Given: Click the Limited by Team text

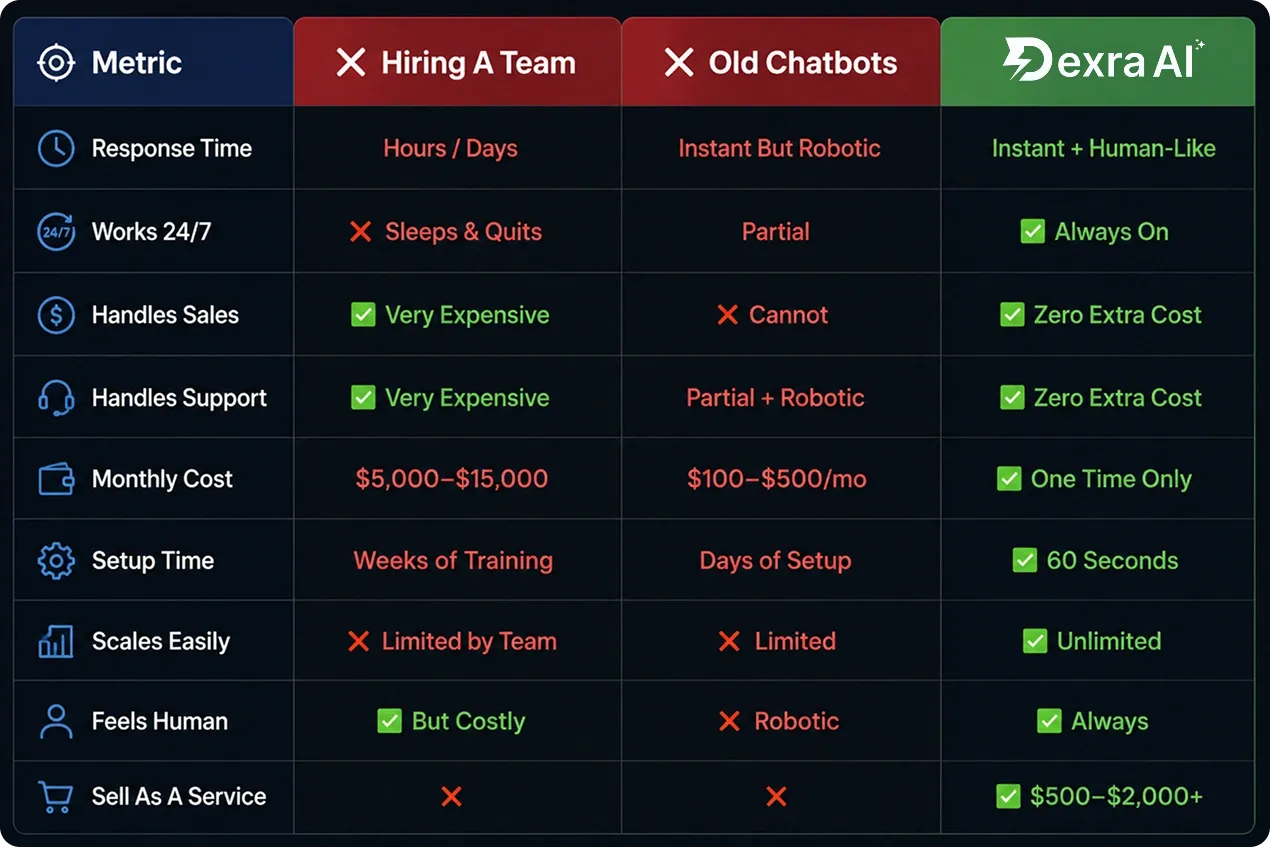Looking at the screenshot, I should (x=469, y=641).
